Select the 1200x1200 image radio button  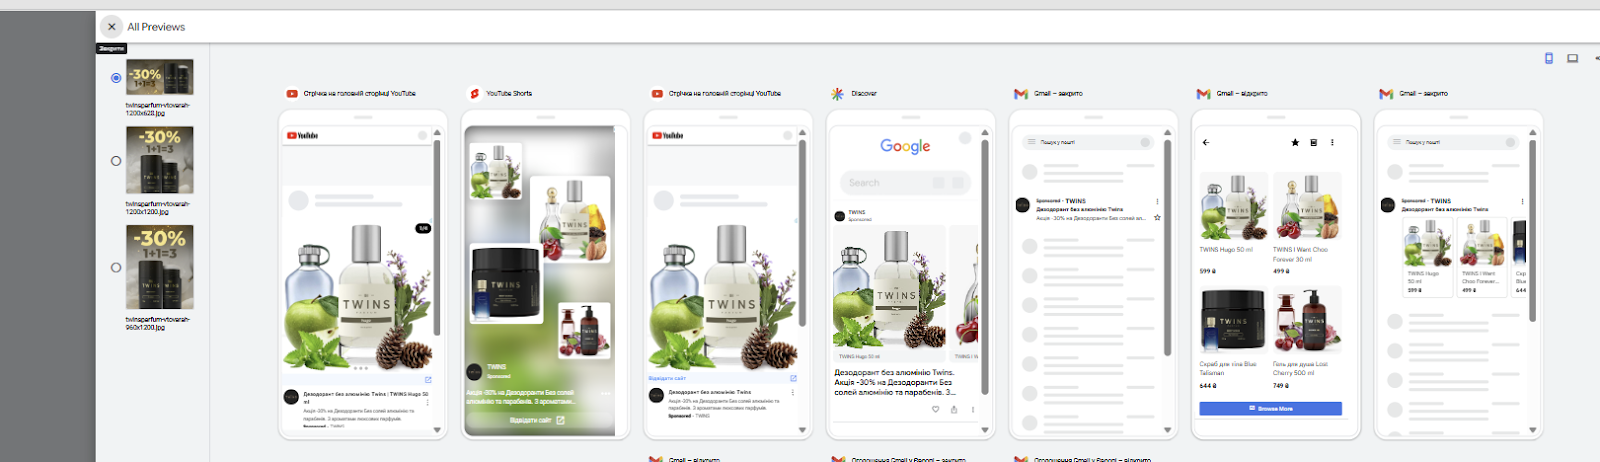116,161
